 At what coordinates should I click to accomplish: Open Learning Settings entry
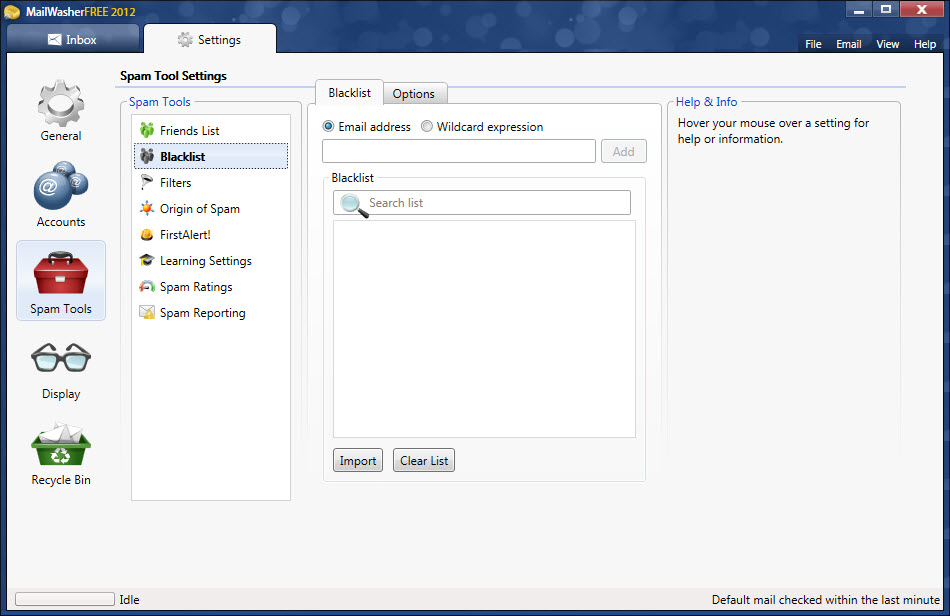[x=211, y=260]
